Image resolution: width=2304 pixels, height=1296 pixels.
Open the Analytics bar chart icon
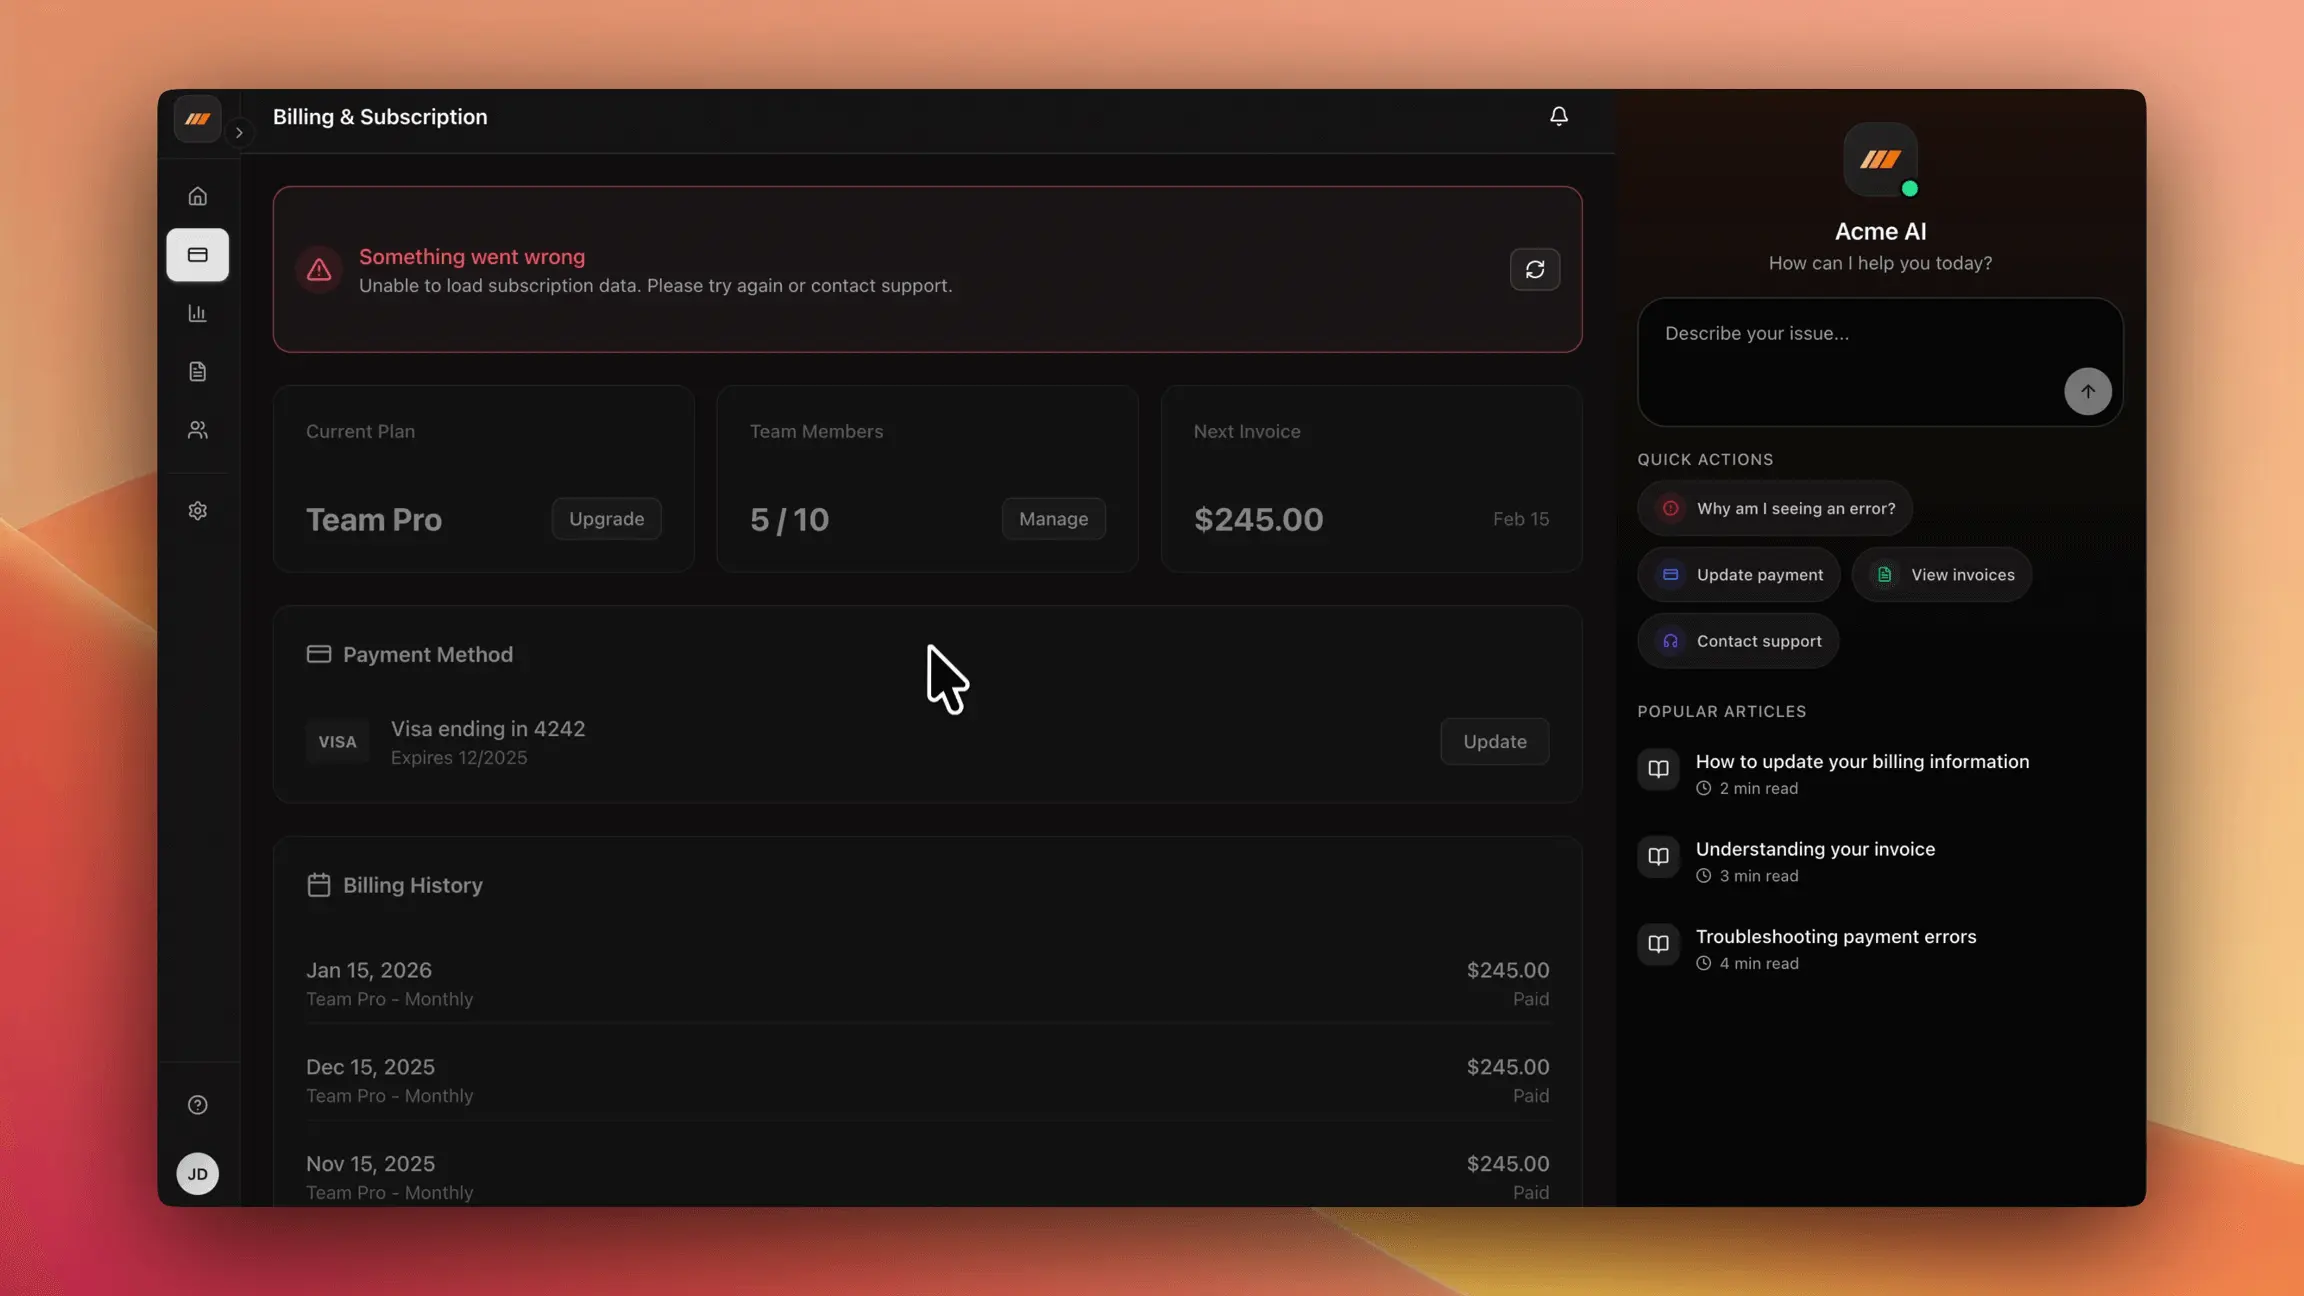tap(197, 314)
